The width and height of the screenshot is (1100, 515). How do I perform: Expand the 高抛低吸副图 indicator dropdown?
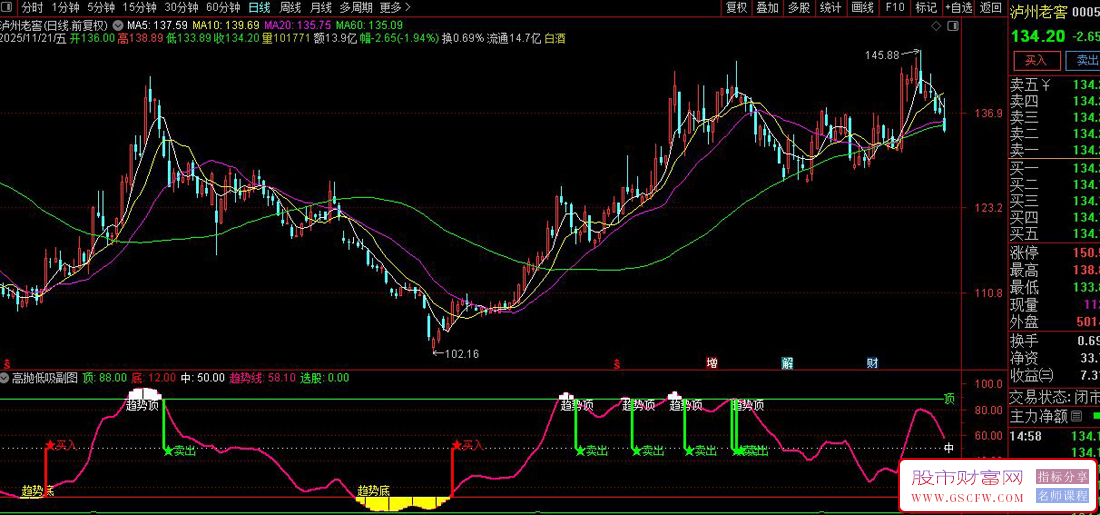(x=6, y=377)
